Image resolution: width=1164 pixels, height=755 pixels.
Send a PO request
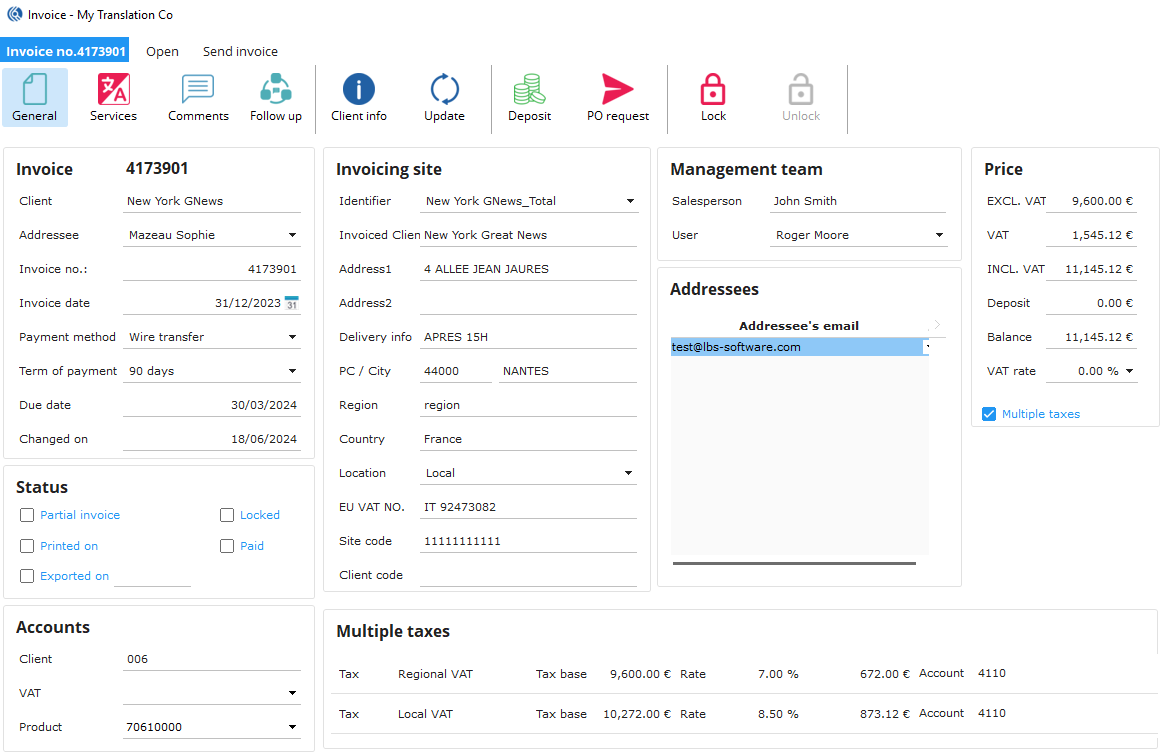(617, 97)
